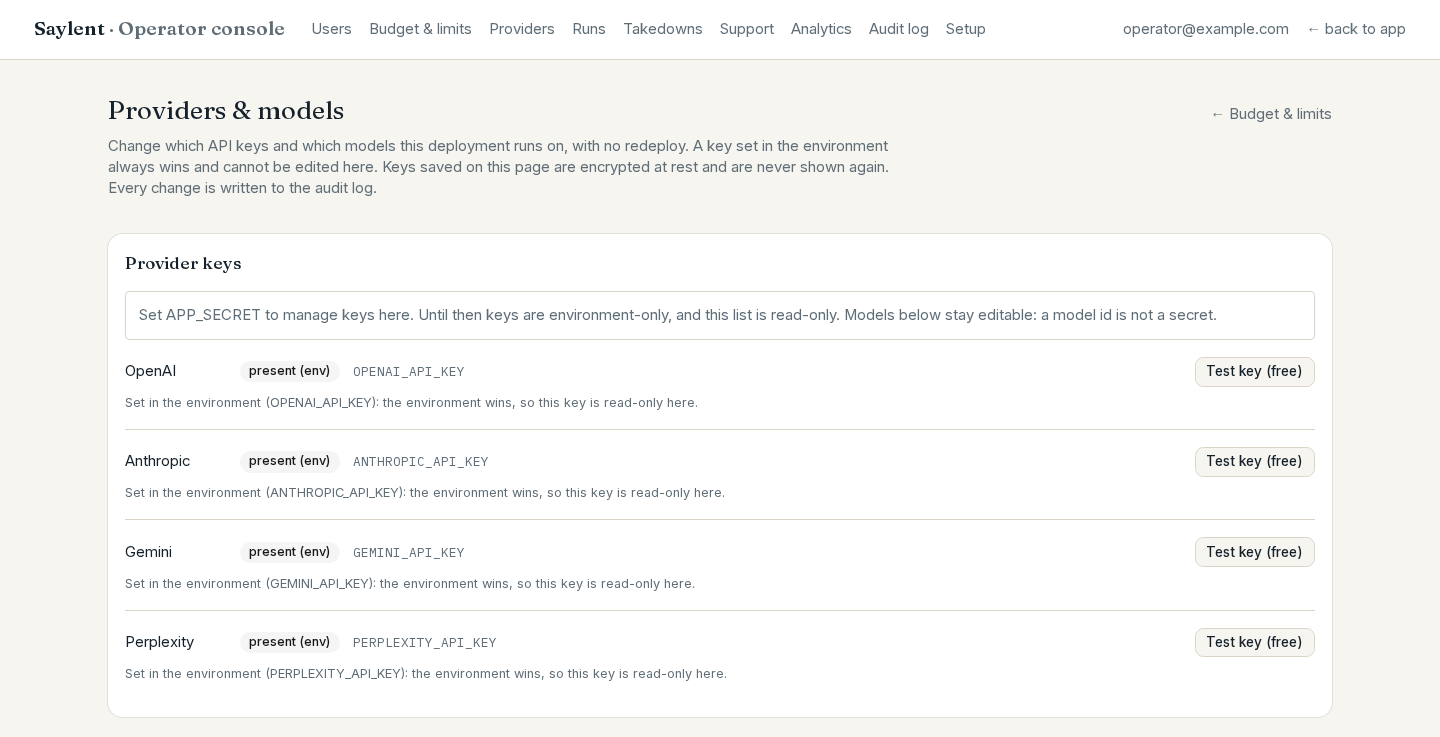1440x737 pixels.
Task: Open the Runs section
Action: coord(589,29)
